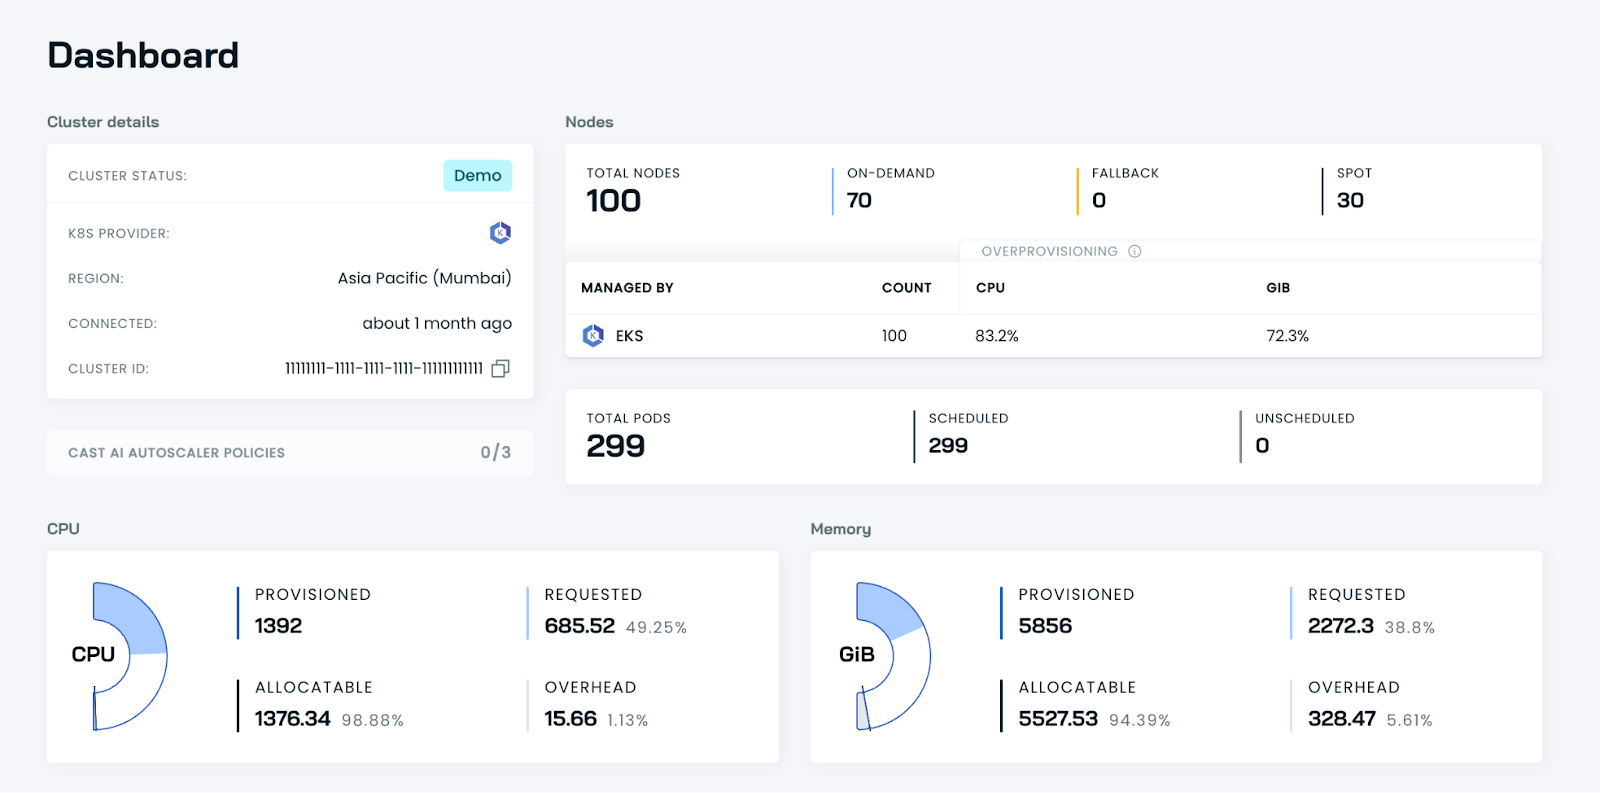Click the Managed By column header

[x=627, y=288]
